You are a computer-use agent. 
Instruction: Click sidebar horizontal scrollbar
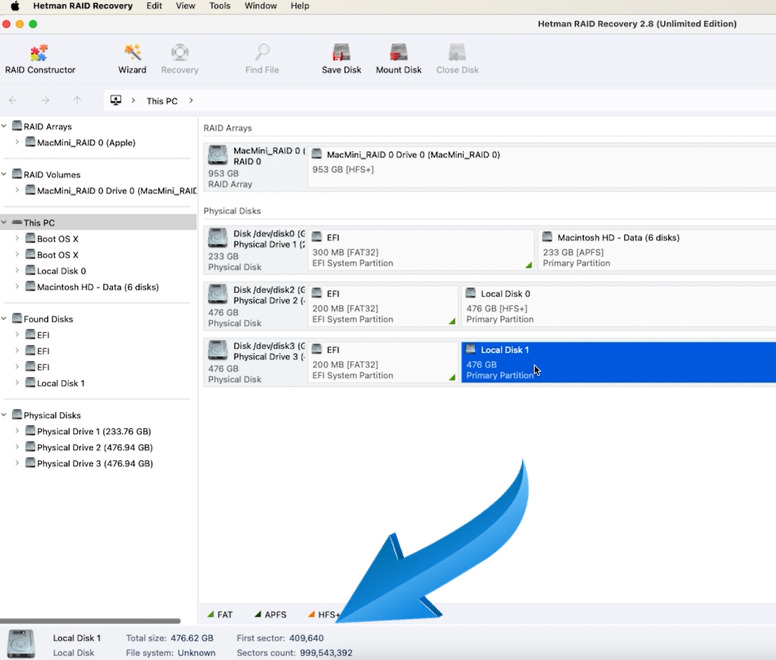click(90, 620)
